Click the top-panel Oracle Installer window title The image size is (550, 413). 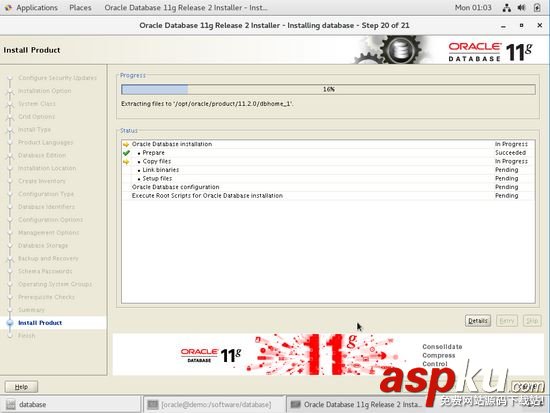pyautogui.click(x=186, y=7)
